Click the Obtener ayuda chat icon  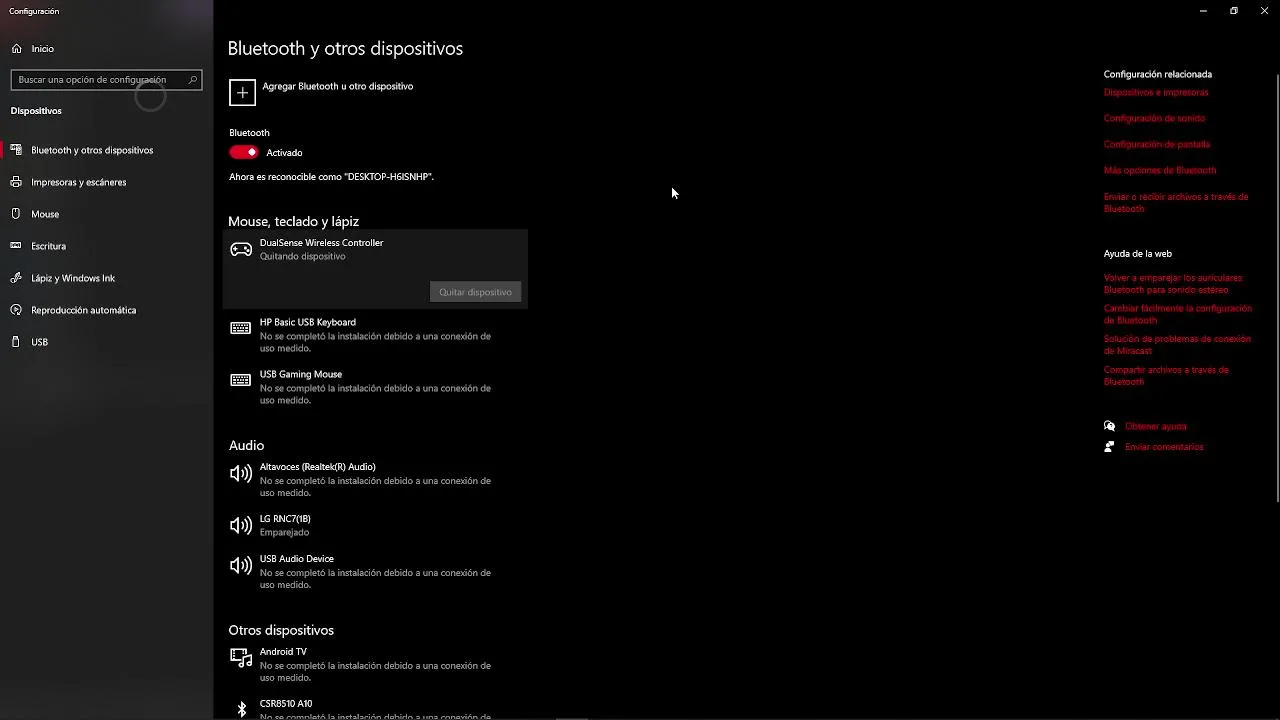click(x=1109, y=426)
